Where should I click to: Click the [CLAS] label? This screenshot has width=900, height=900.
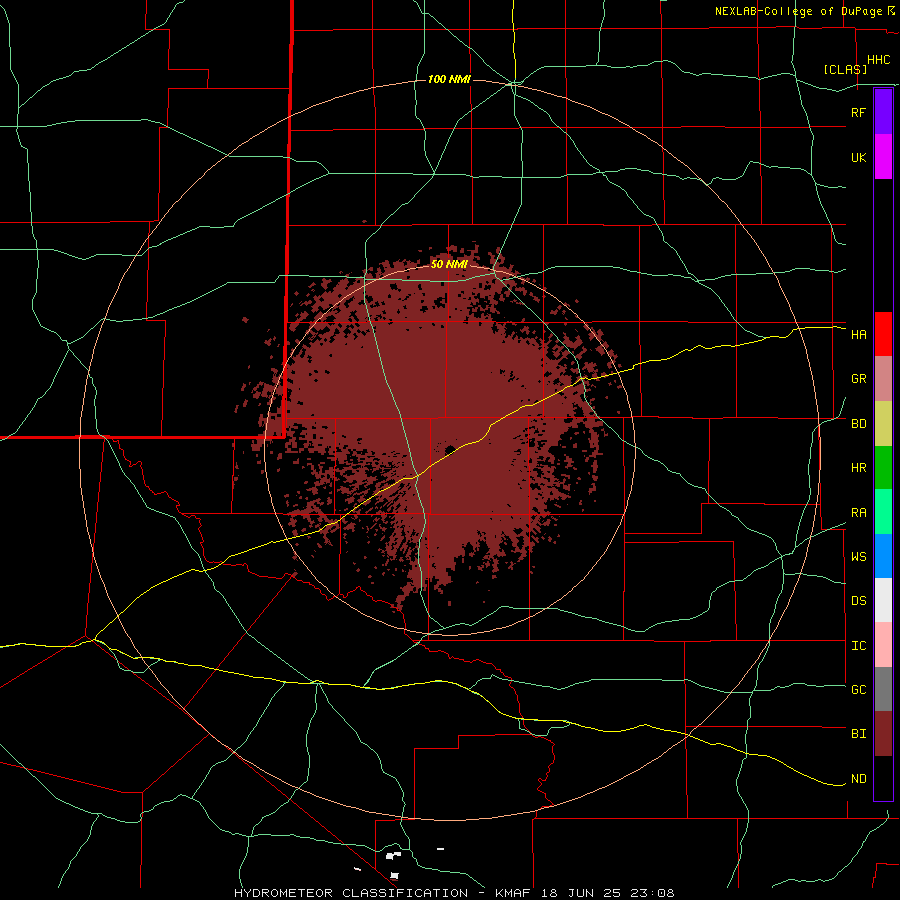[845, 69]
